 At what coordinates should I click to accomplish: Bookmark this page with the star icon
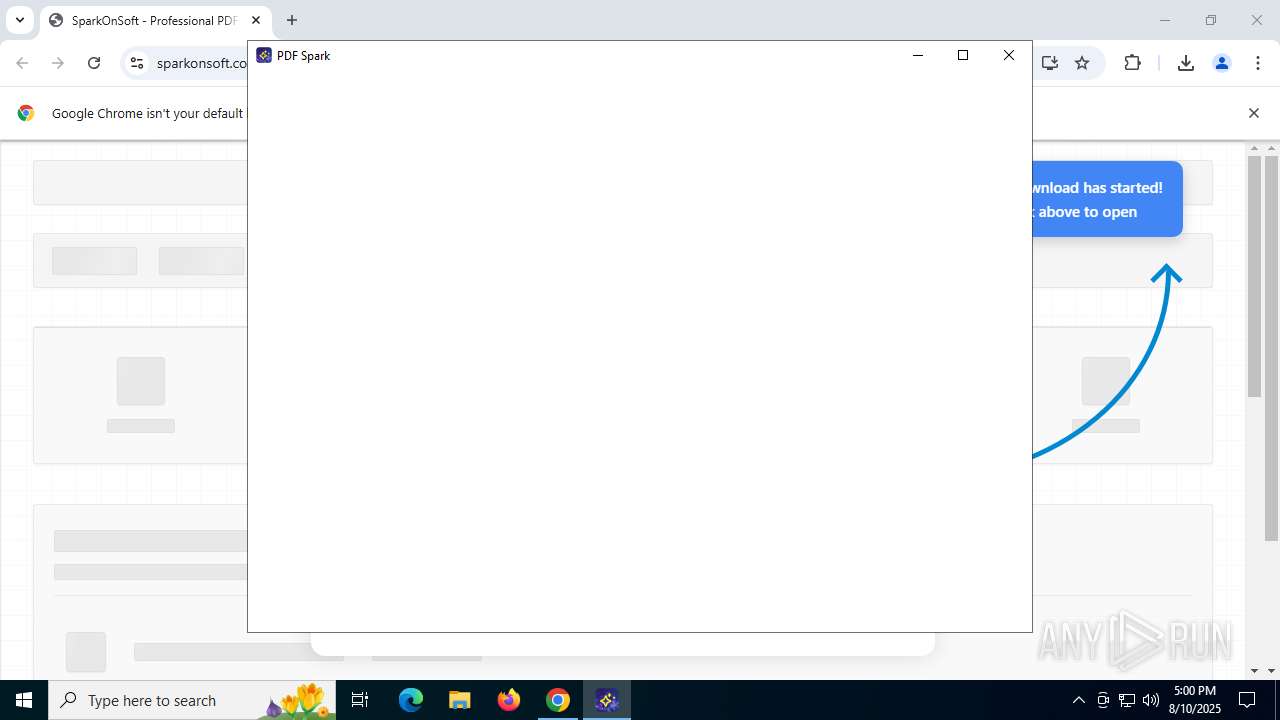click(1082, 63)
